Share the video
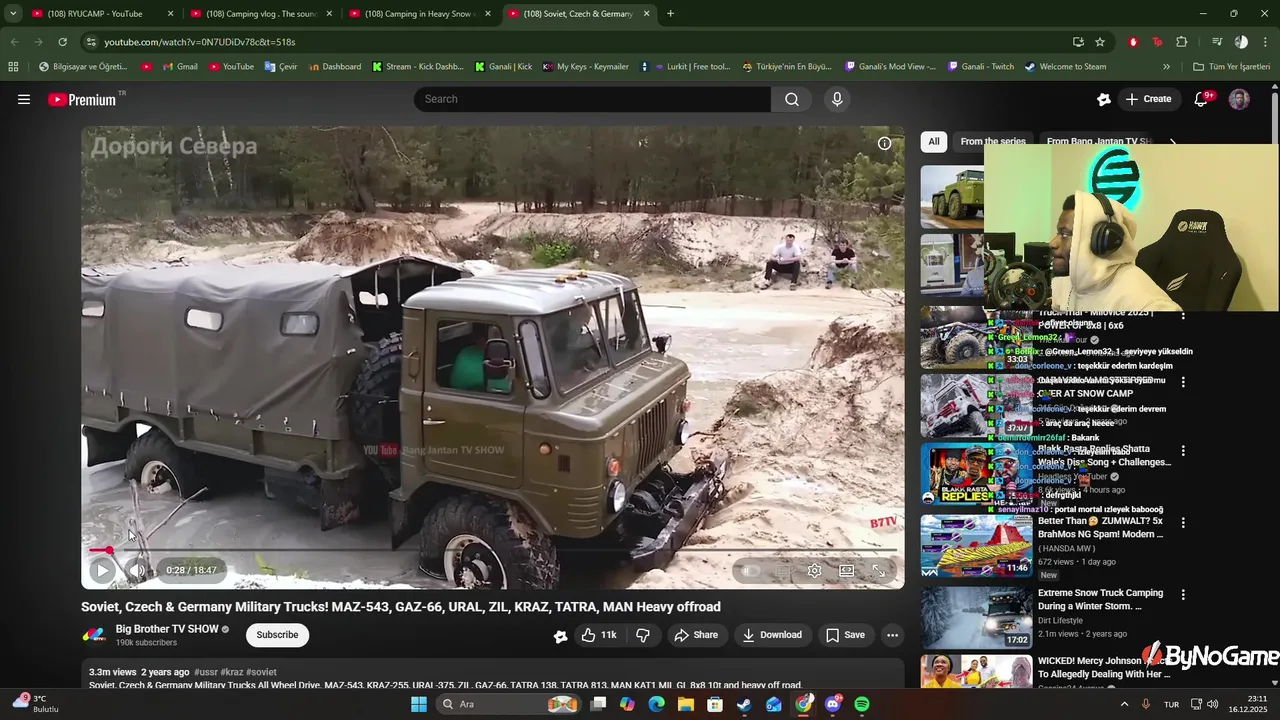The height and width of the screenshot is (720, 1280). (696, 635)
